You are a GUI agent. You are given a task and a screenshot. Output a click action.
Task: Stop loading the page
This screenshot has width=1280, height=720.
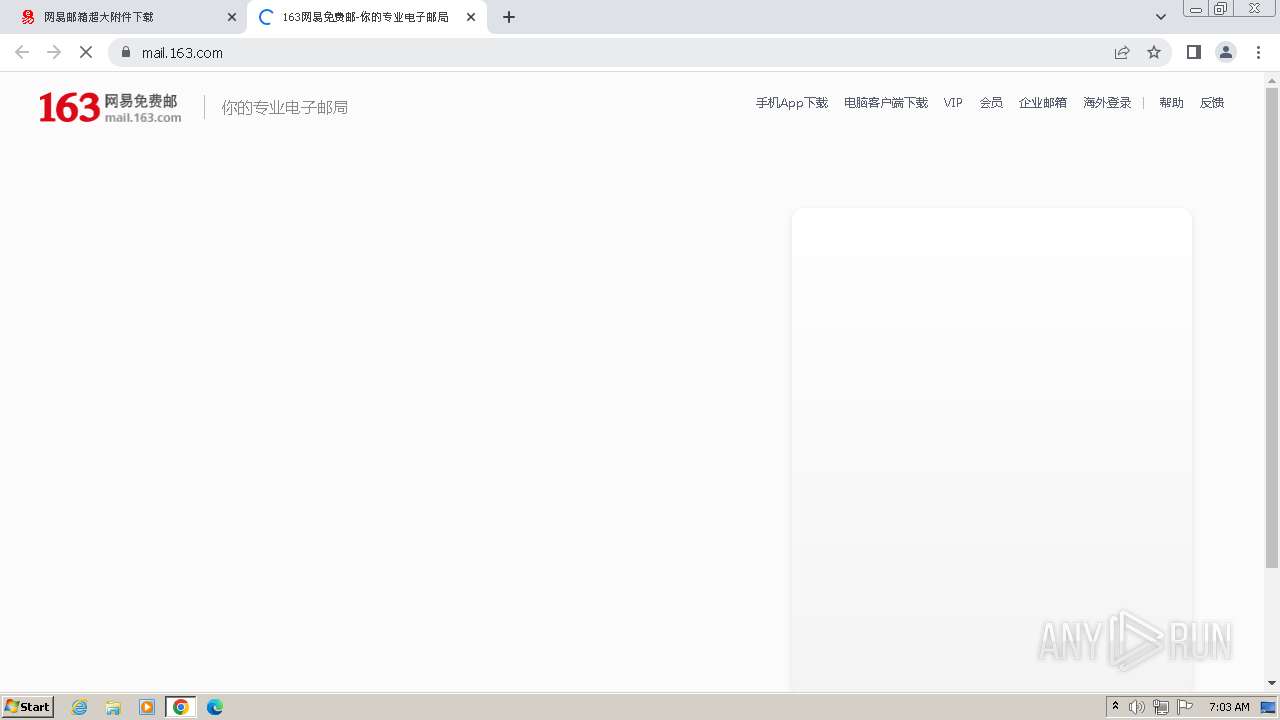coord(86,52)
